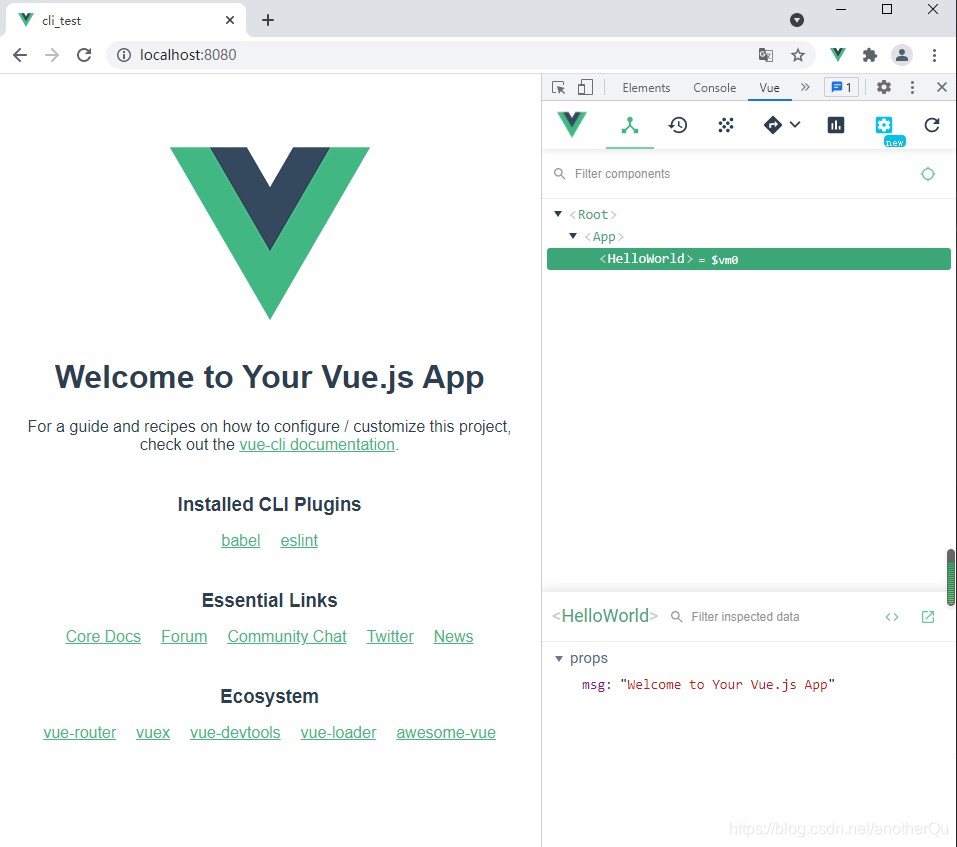The image size is (957, 847).
Task: Open HelloWorld in editor
Action: 928,617
